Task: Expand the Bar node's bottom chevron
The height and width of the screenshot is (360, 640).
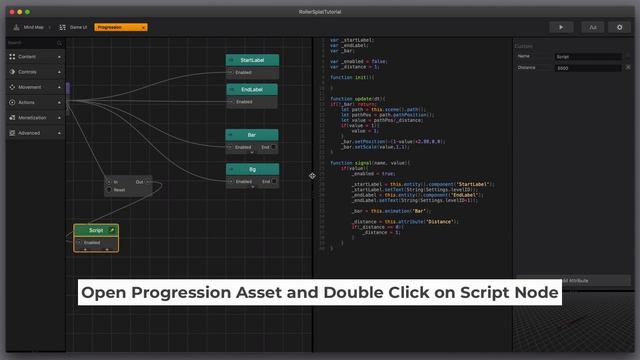Action: [252, 153]
